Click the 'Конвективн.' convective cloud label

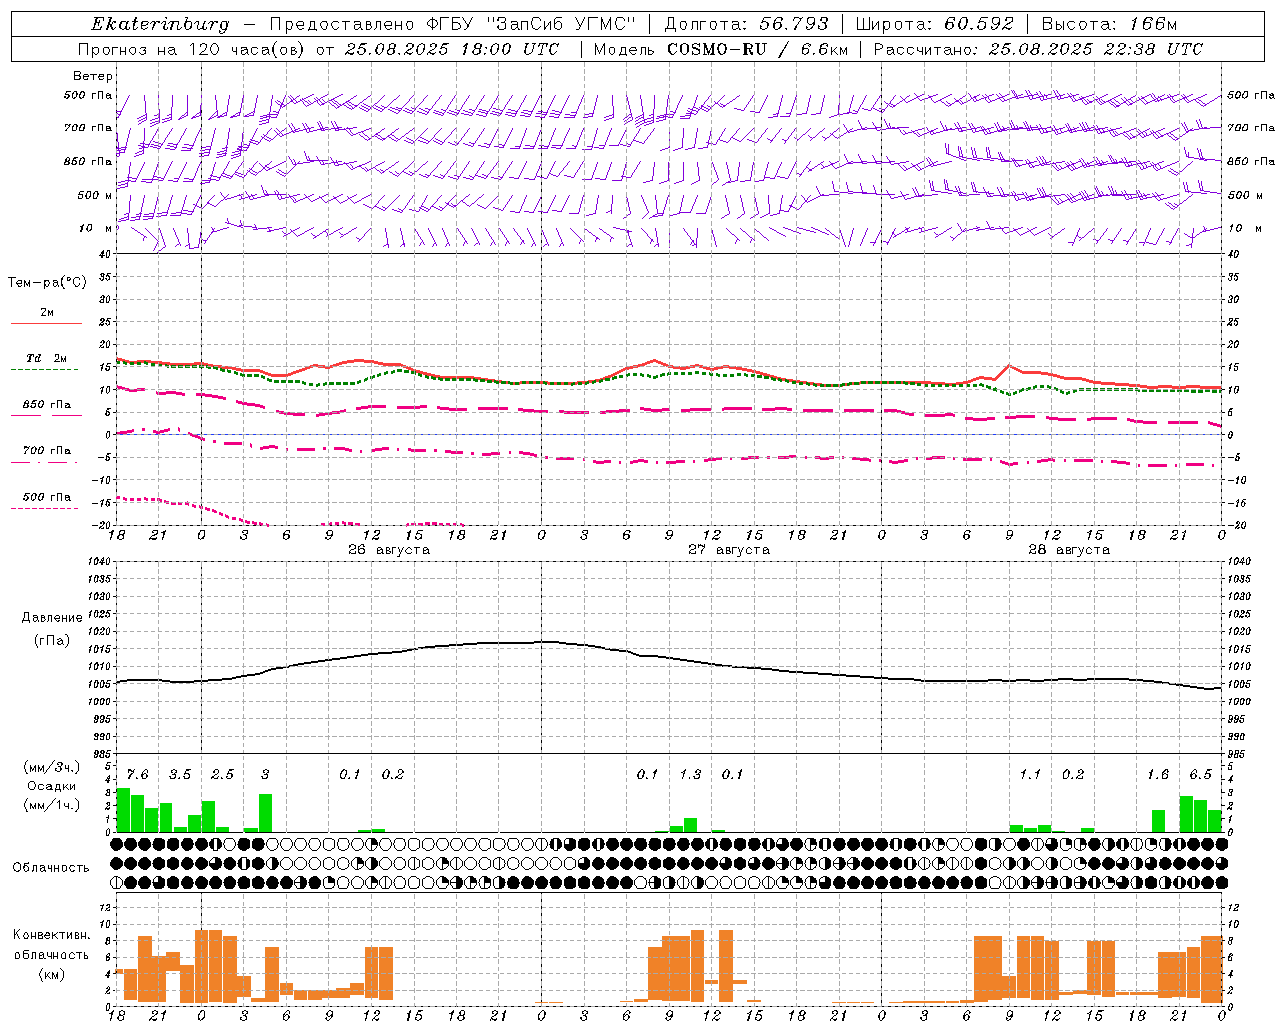pos(52,935)
